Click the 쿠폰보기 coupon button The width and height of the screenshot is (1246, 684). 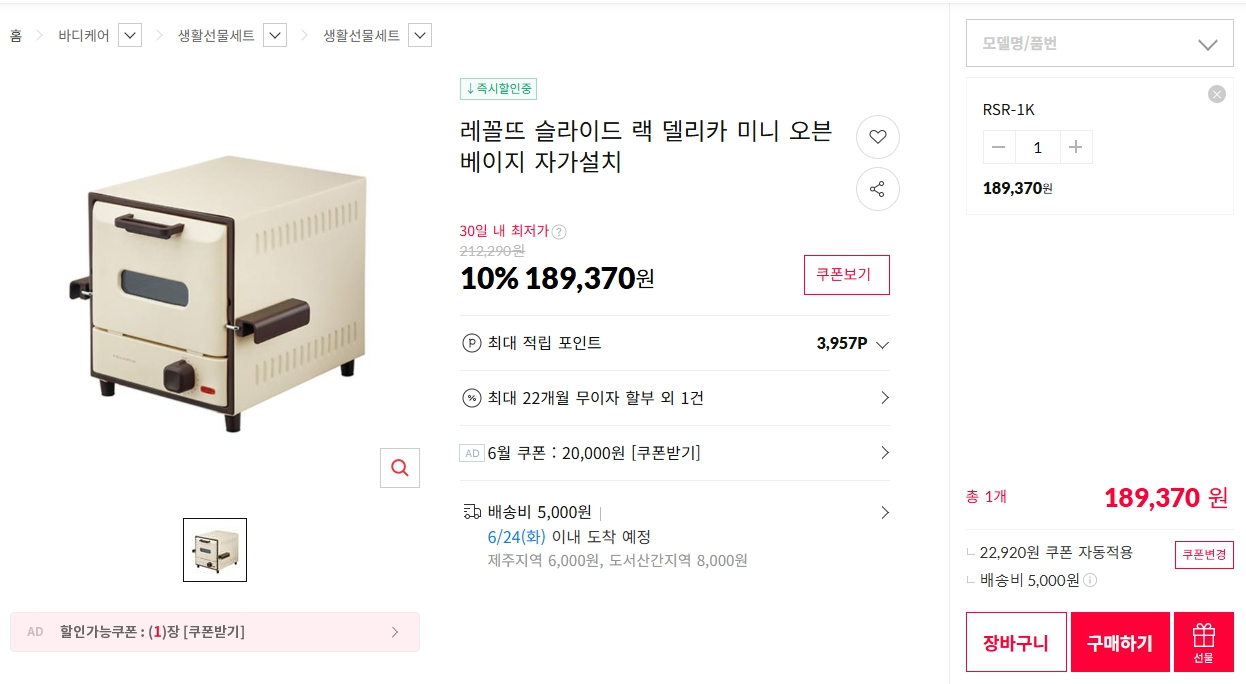(x=846, y=275)
